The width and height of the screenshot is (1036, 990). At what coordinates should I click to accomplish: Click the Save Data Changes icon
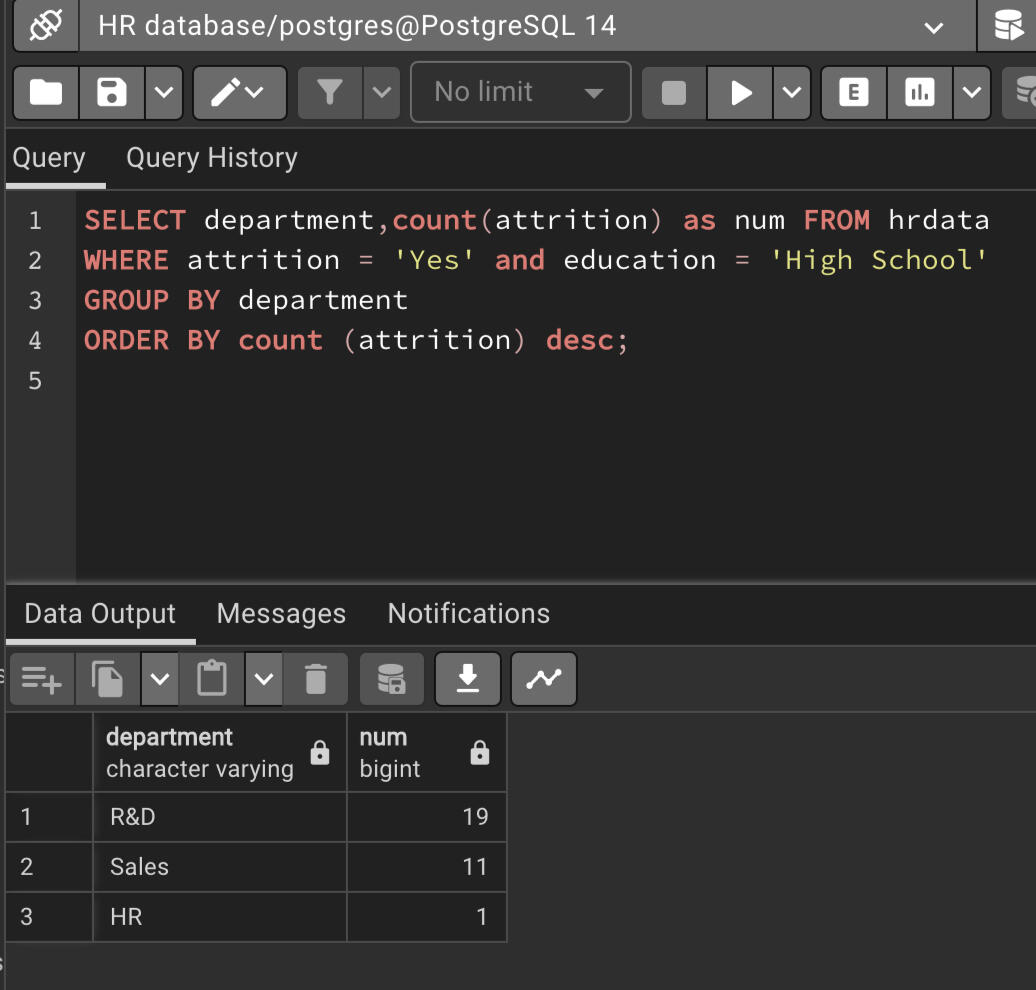[391, 679]
